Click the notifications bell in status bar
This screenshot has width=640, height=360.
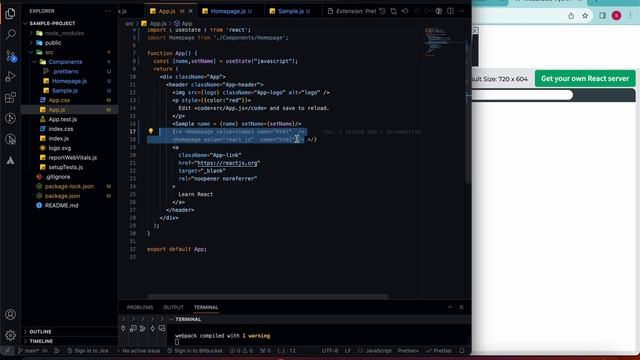(x=462, y=351)
